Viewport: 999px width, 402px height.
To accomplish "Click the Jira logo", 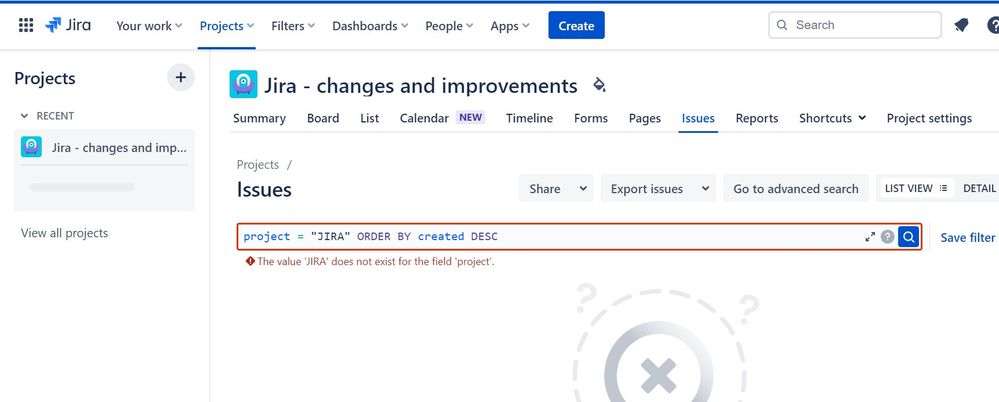I will pyautogui.click(x=68, y=25).
